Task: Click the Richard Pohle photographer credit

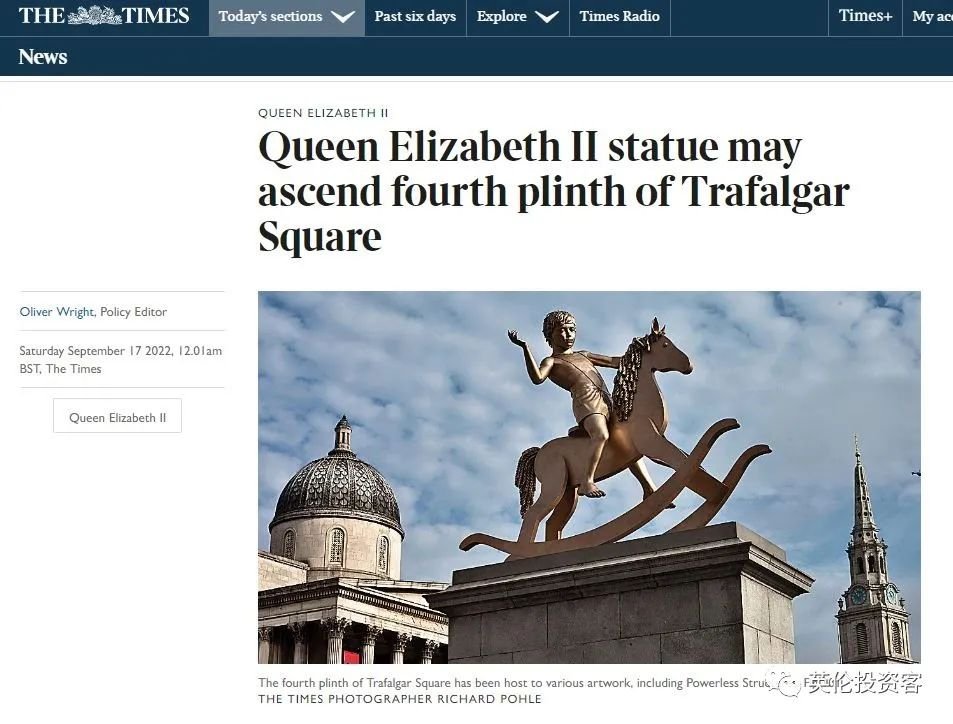Action: [x=399, y=699]
